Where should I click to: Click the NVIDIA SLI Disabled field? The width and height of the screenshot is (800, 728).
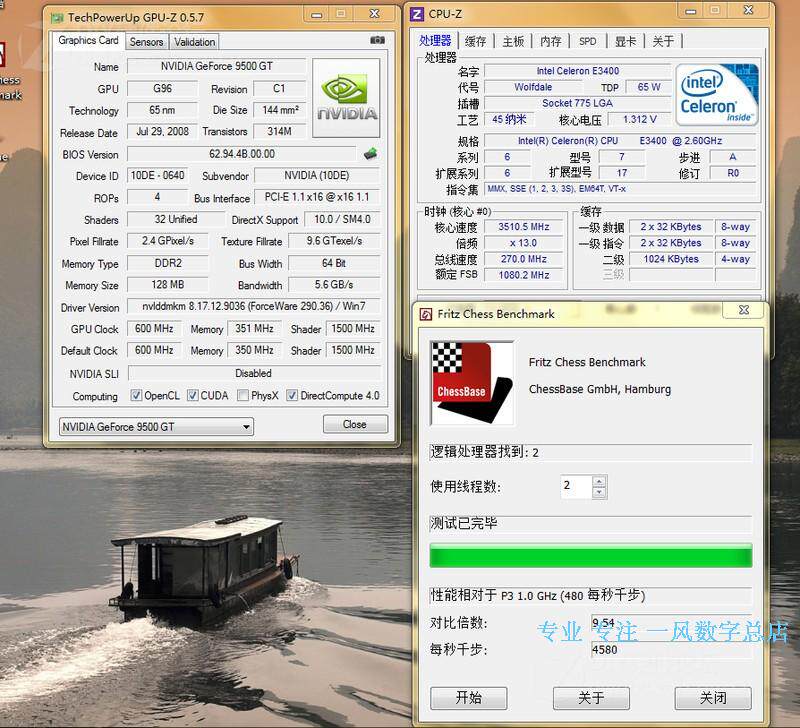(254, 373)
